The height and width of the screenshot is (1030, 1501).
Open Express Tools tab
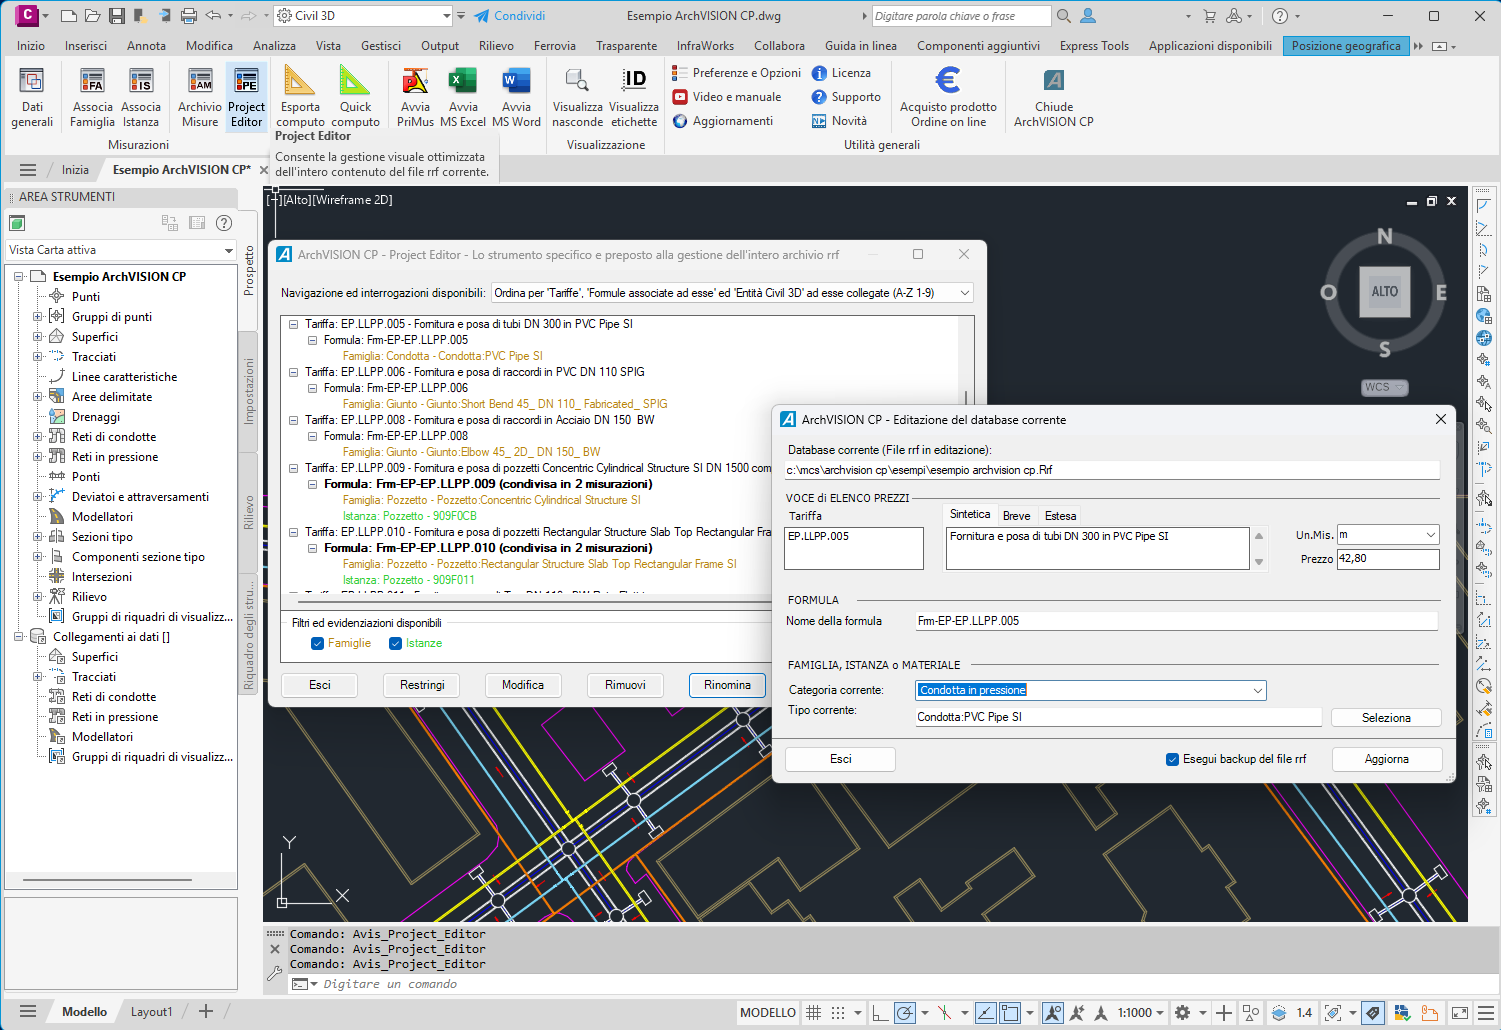[x=1094, y=46]
